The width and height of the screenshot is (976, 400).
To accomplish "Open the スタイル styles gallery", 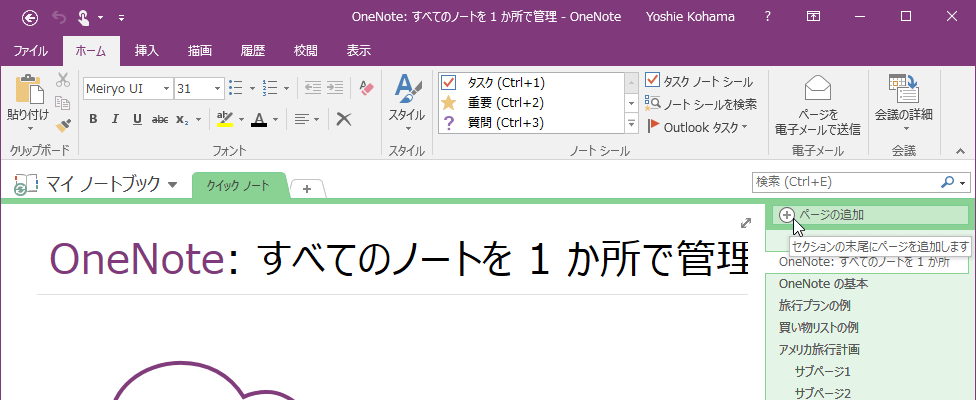I will 406,103.
